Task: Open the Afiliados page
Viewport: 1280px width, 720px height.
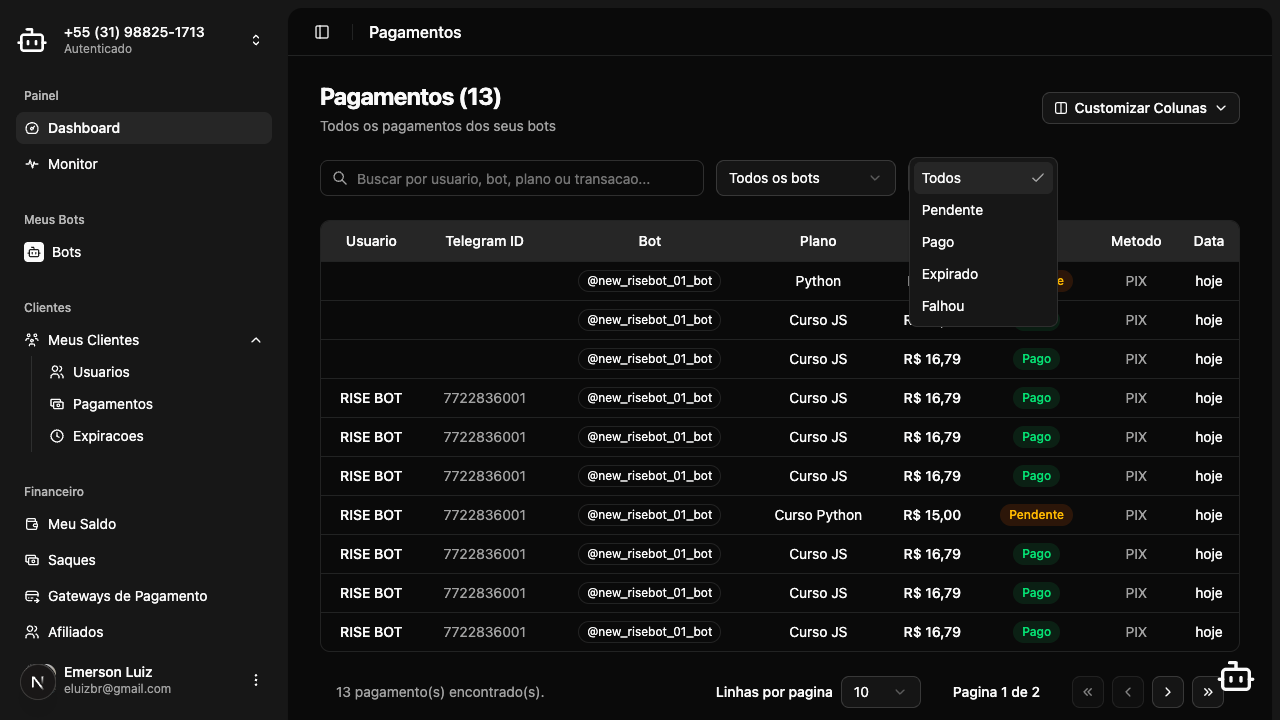Action: pos(144,632)
